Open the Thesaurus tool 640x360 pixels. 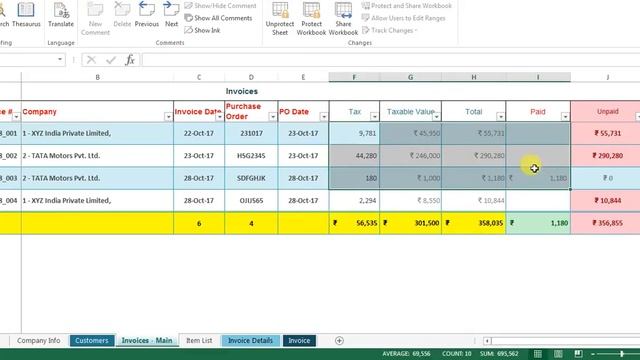click(x=26, y=15)
